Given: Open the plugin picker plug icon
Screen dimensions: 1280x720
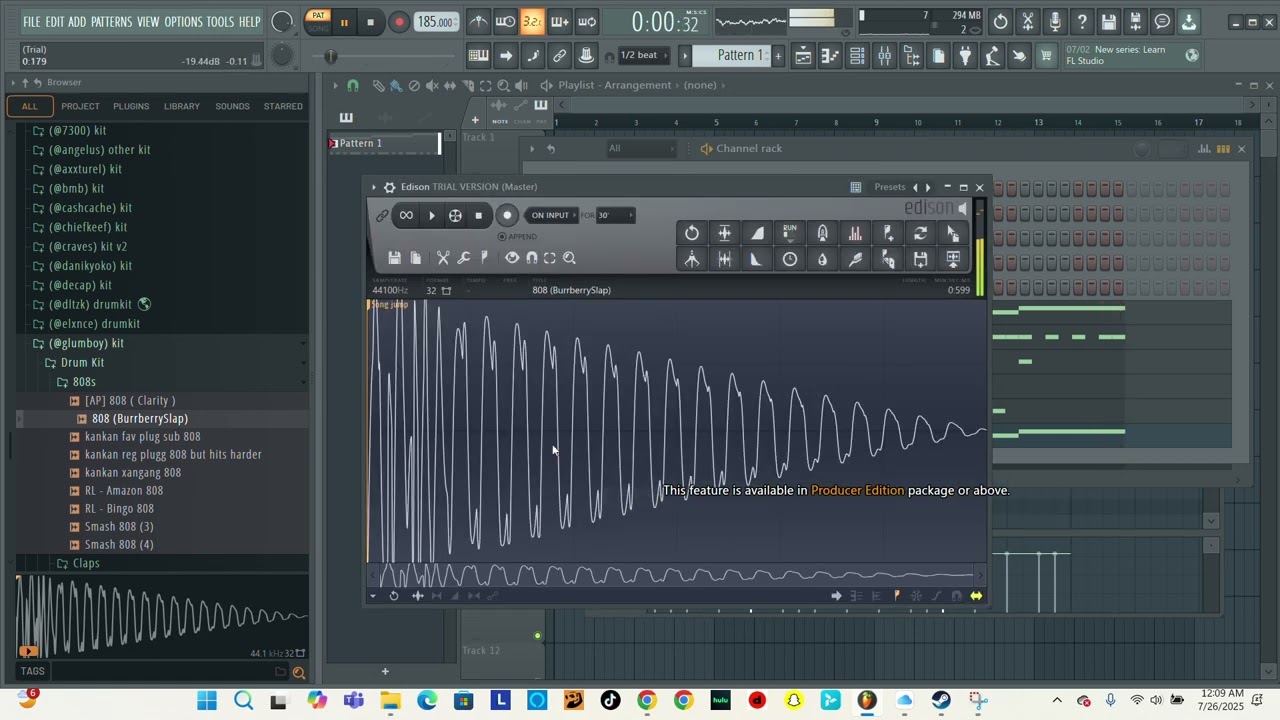Looking at the screenshot, I should pyautogui.click(x=965, y=56).
